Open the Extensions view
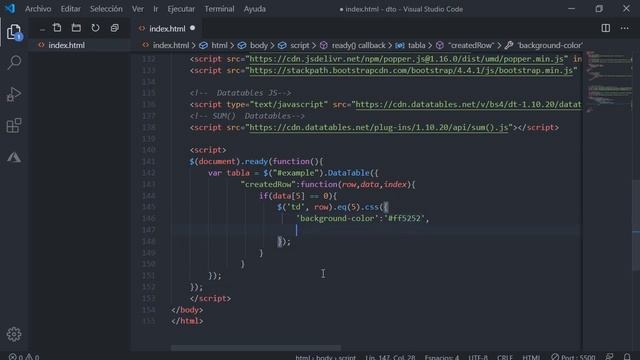 pos(14,125)
